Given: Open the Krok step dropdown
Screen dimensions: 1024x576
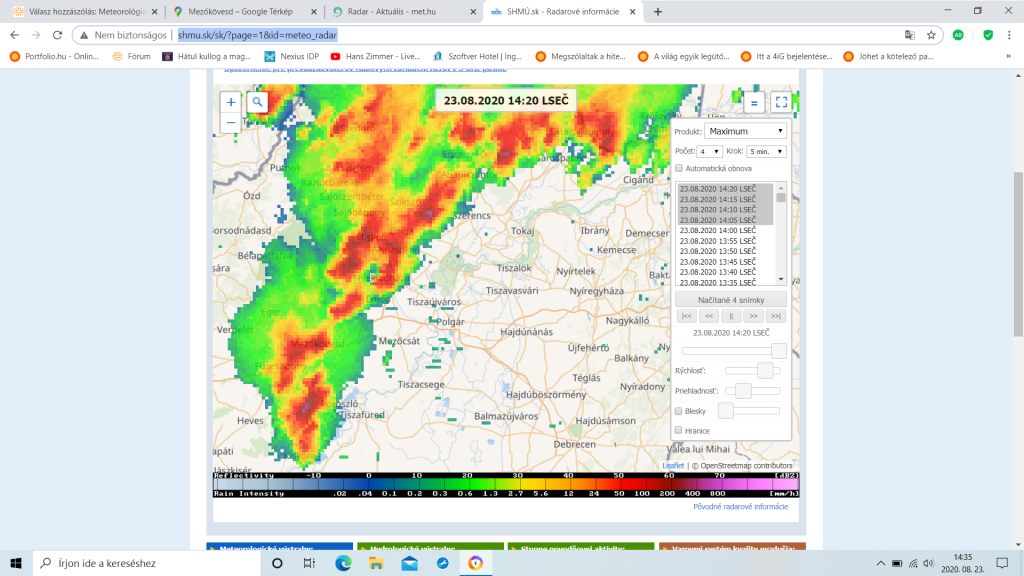Looking at the screenshot, I should point(766,151).
